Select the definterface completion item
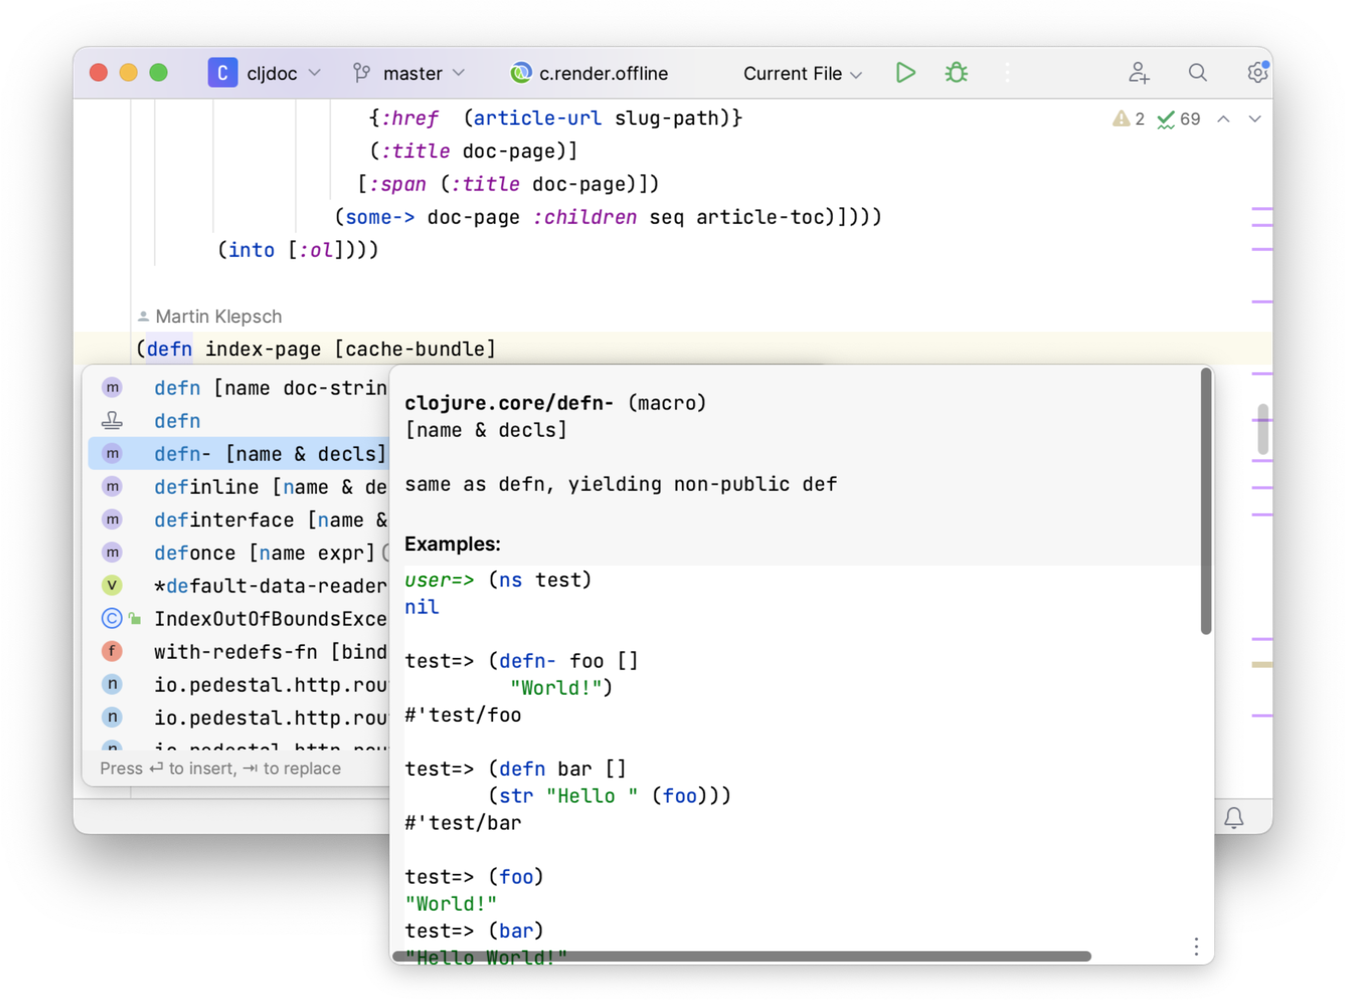 tap(239, 520)
